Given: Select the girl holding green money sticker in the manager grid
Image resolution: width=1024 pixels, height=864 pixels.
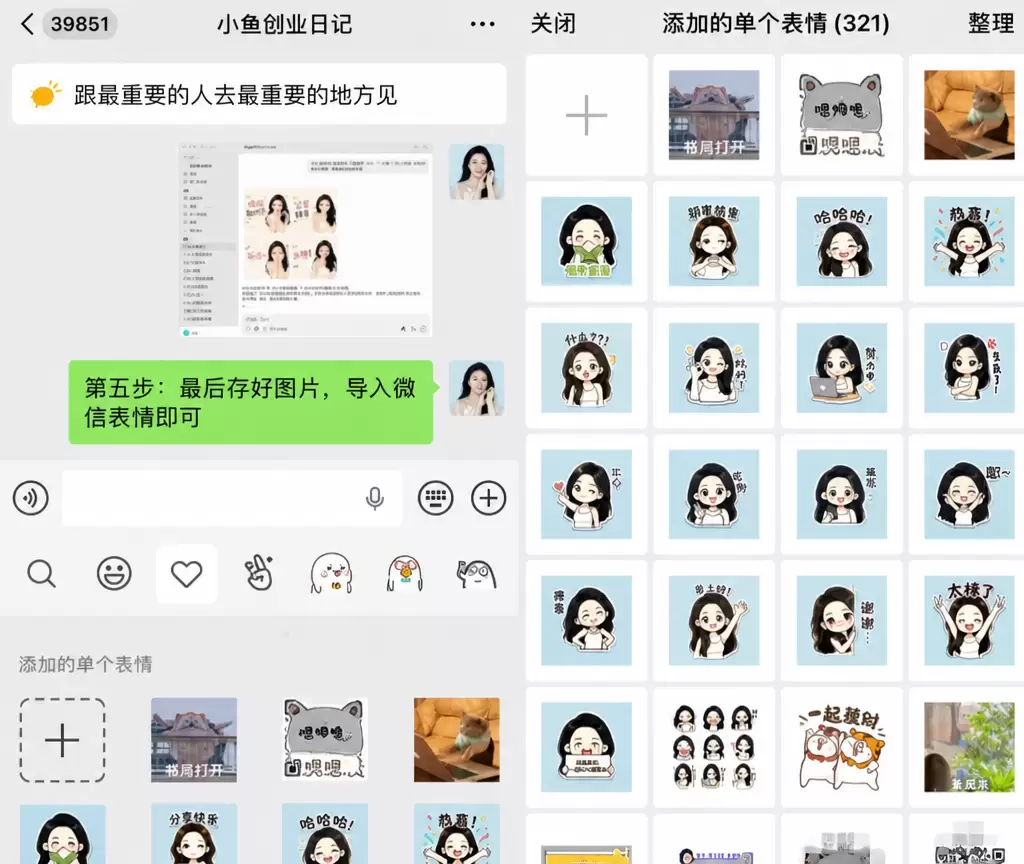Looking at the screenshot, I should [x=586, y=241].
